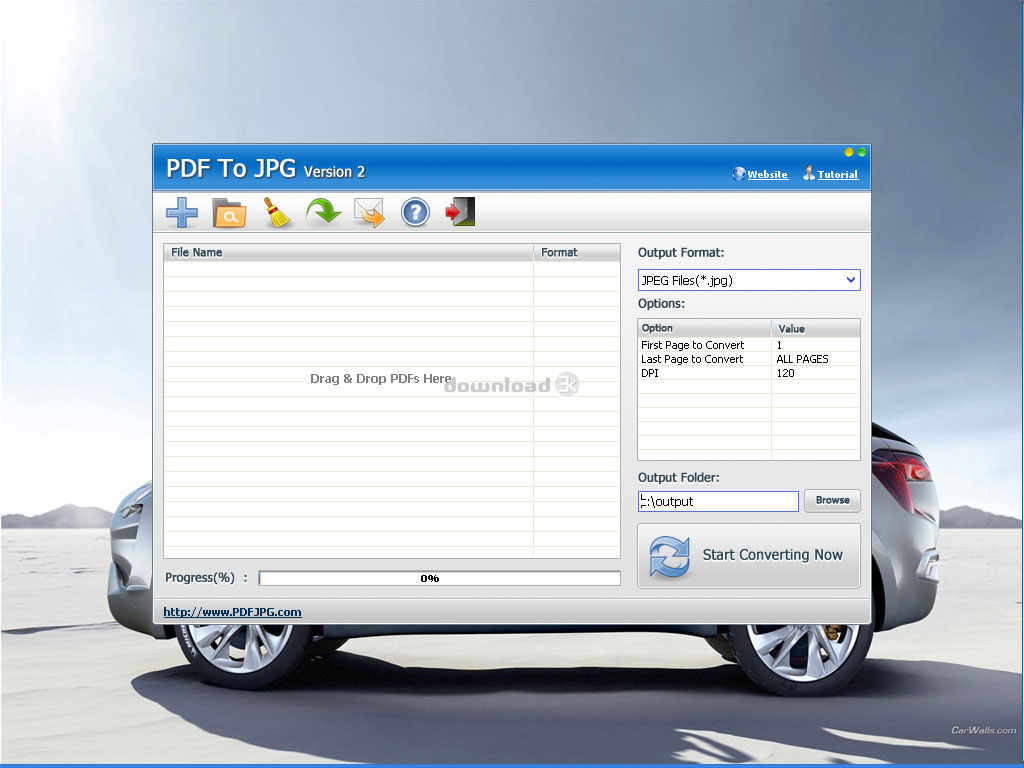Click the green dot in title bar
Screen dimensions: 1024x768
pyautogui.click(x=861, y=152)
